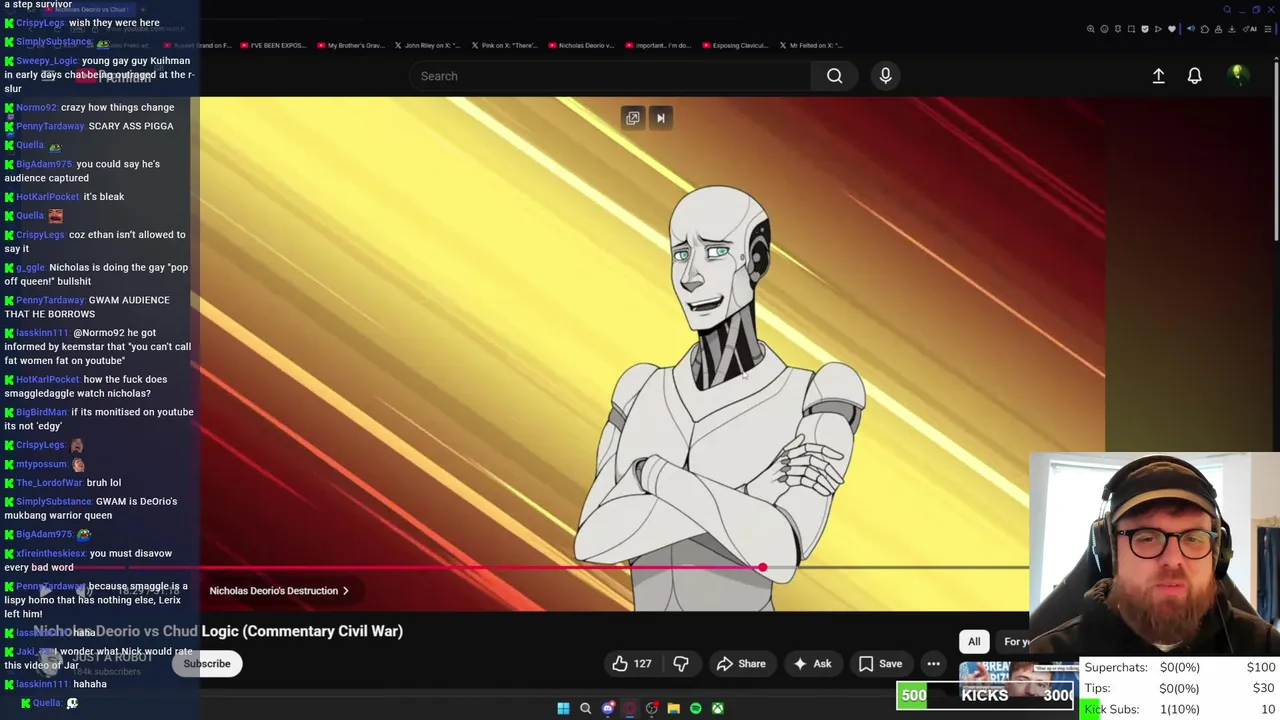1280x720 pixels.
Task: Expand the Nicholas Deorio's Destruction chapter
Action: coord(279,590)
